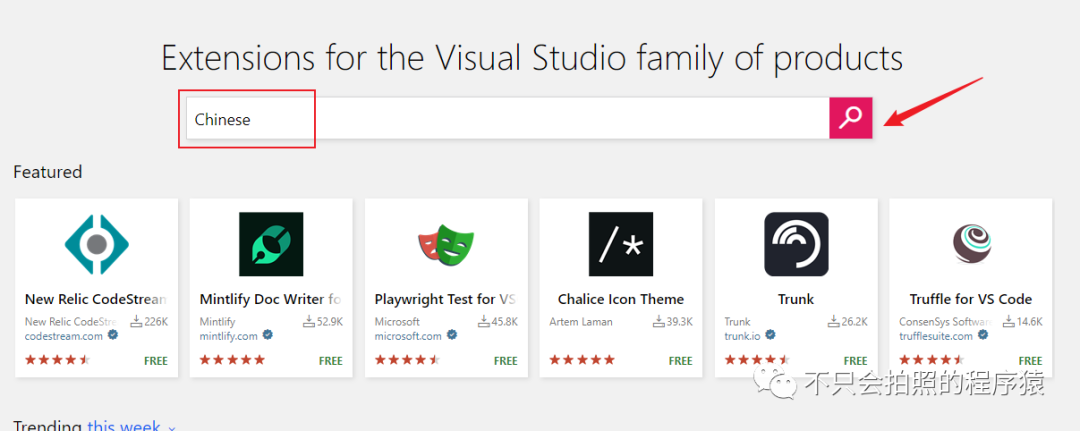Click verified badge next to mintlify.com
Screen dimensions: 1080x431
click(x=268, y=335)
